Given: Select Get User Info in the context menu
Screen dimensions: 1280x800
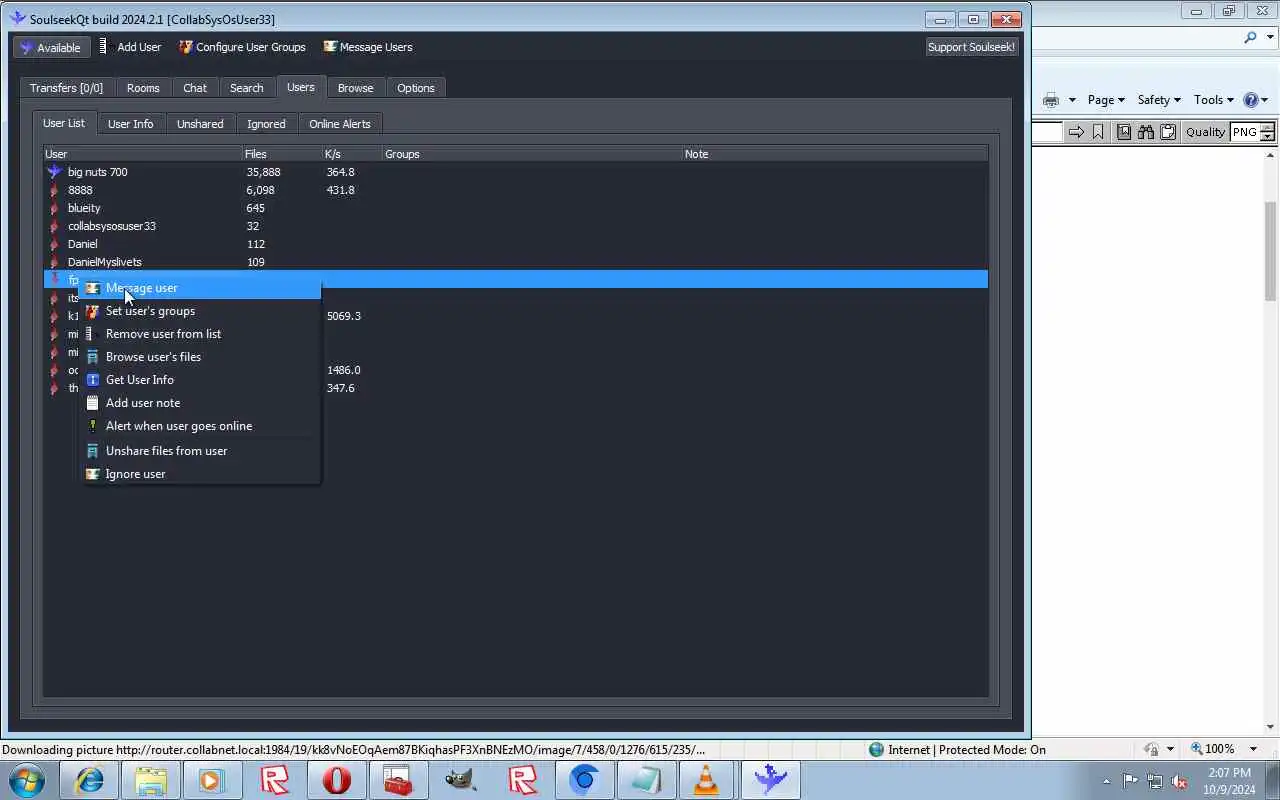Looking at the screenshot, I should (200, 380).
